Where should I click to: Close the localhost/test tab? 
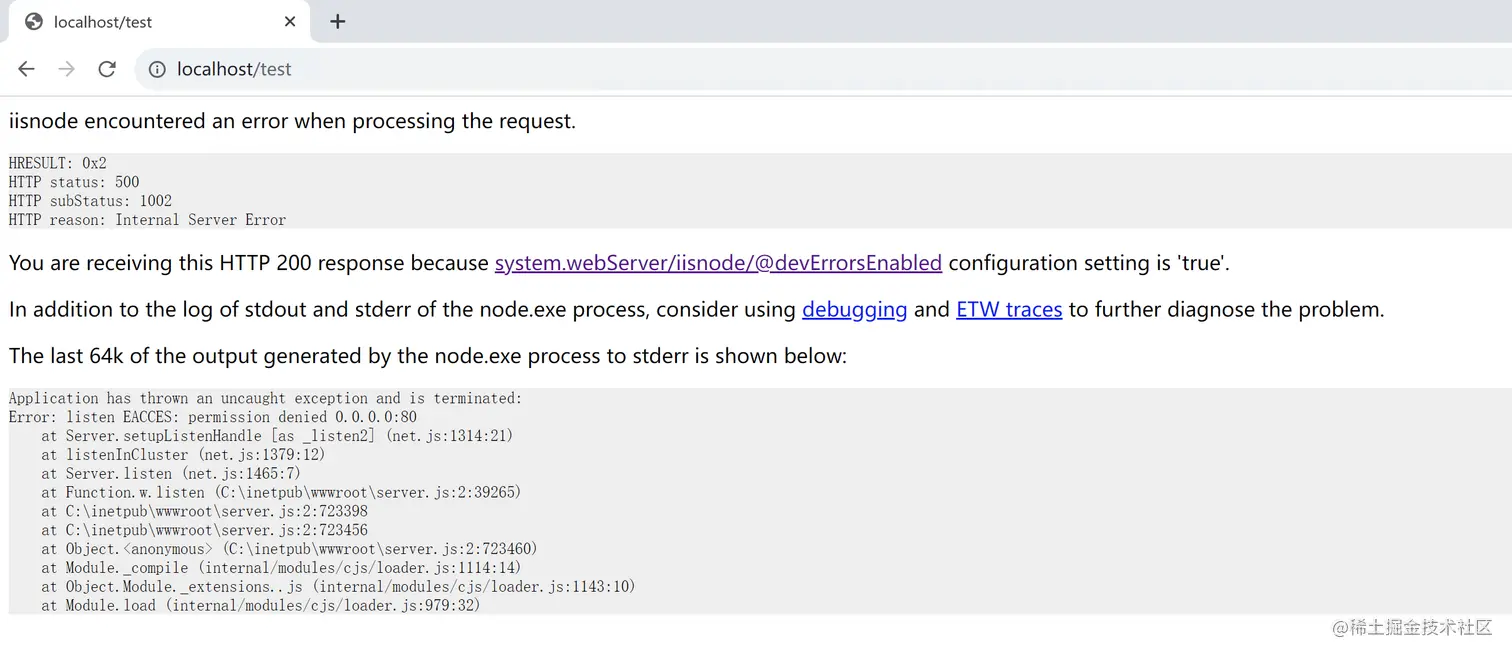click(x=290, y=21)
